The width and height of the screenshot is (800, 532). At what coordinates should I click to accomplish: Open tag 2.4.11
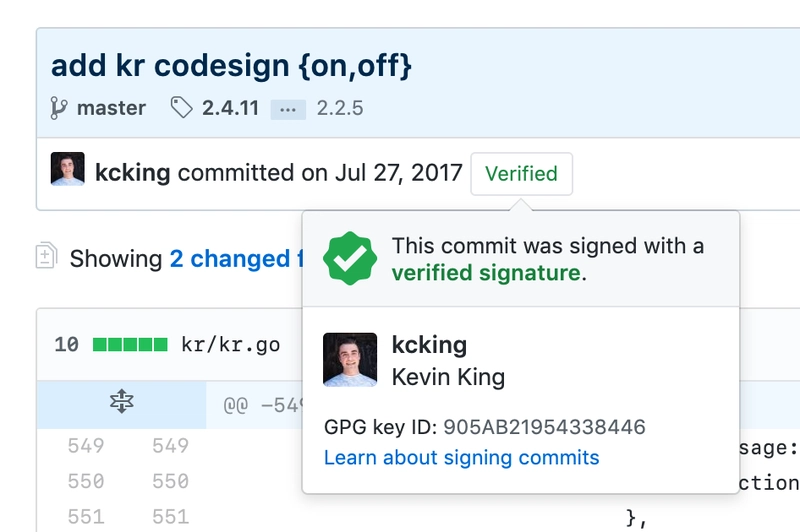tap(230, 108)
